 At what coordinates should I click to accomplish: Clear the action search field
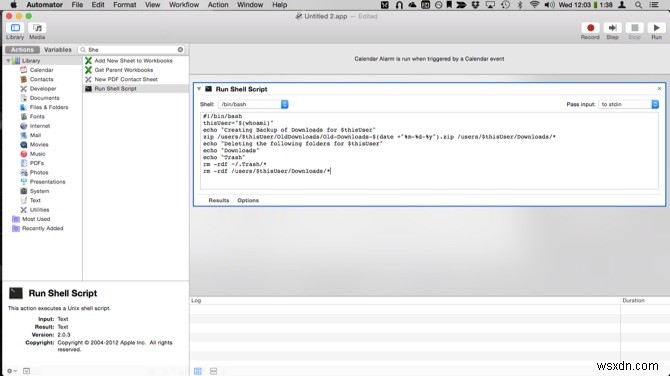click(180, 50)
